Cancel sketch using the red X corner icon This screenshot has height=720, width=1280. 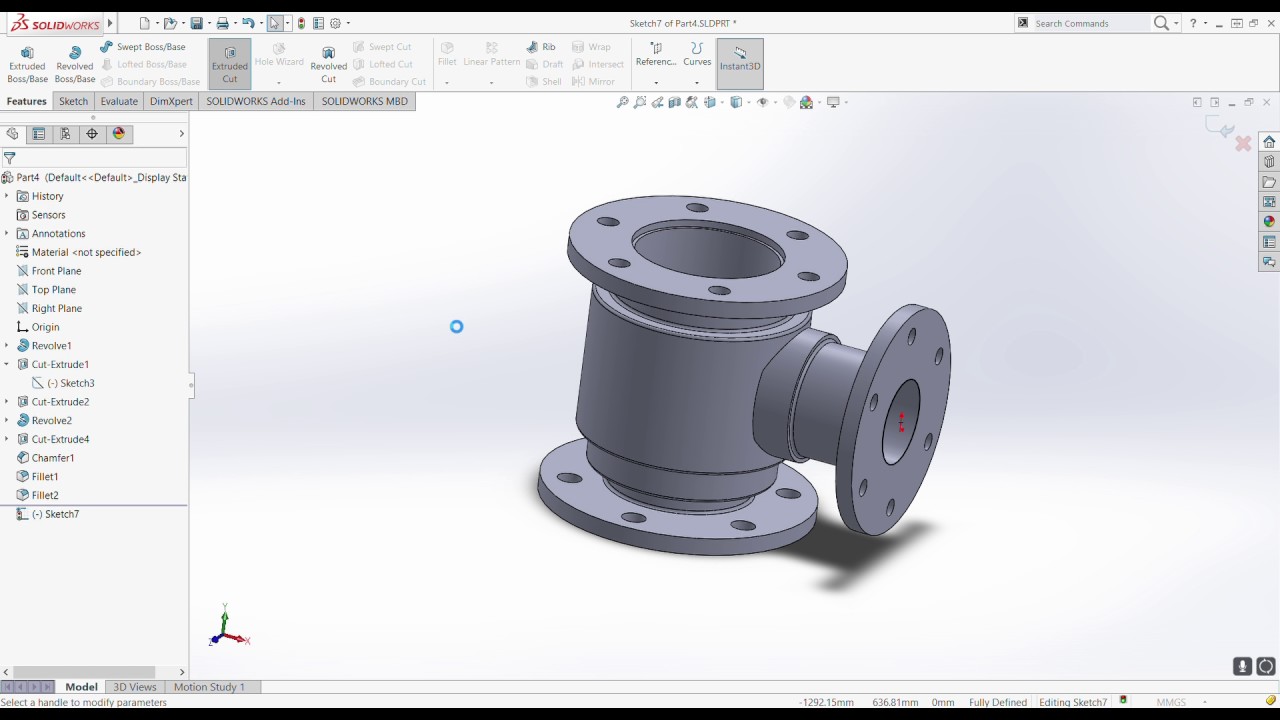(x=1243, y=144)
